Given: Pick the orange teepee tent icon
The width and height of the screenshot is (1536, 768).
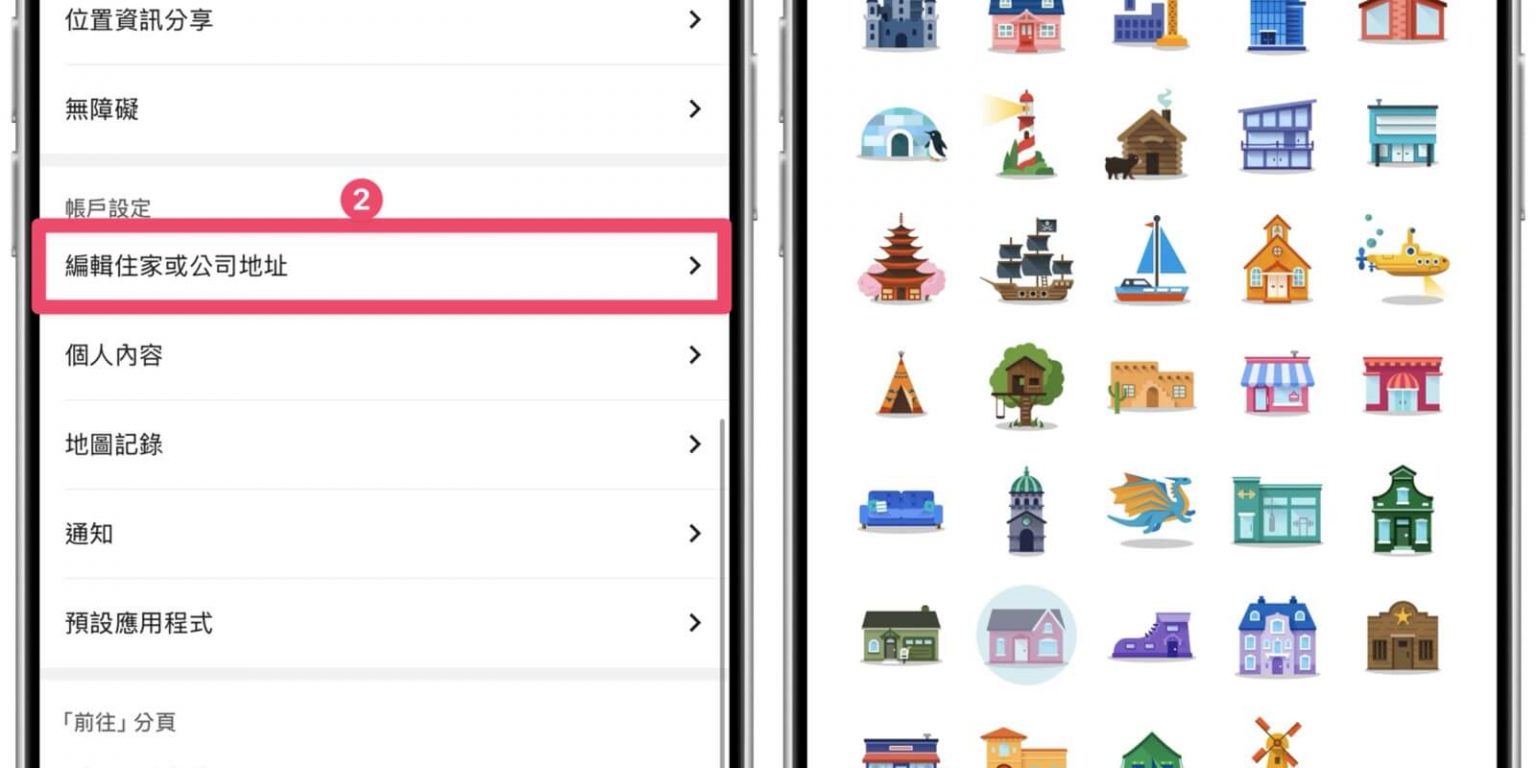Looking at the screenshot, I should [x=901, y=384].
